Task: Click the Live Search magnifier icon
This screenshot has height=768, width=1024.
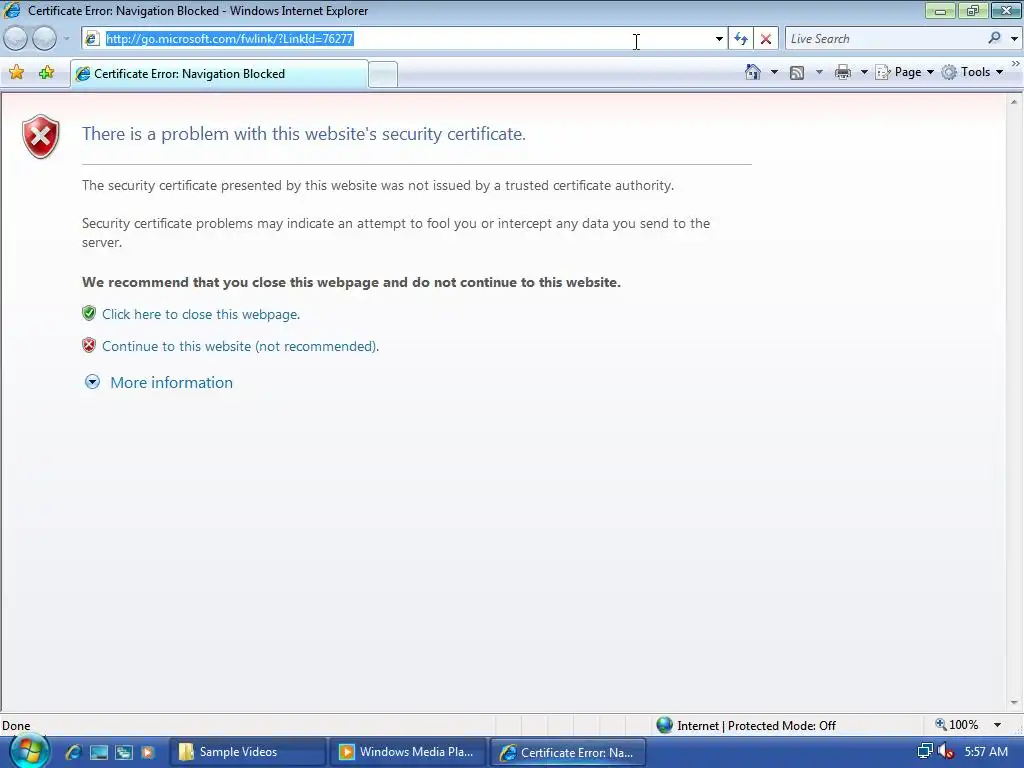Action: click(x=995, y=38)
